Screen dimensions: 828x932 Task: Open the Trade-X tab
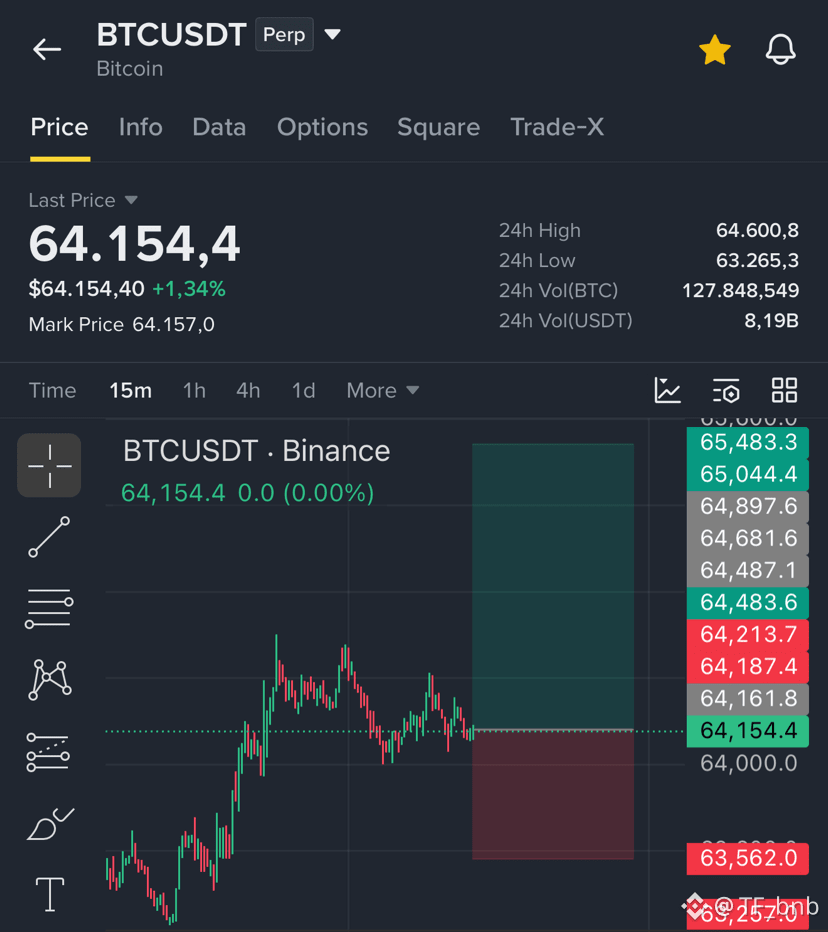(557, 127)
